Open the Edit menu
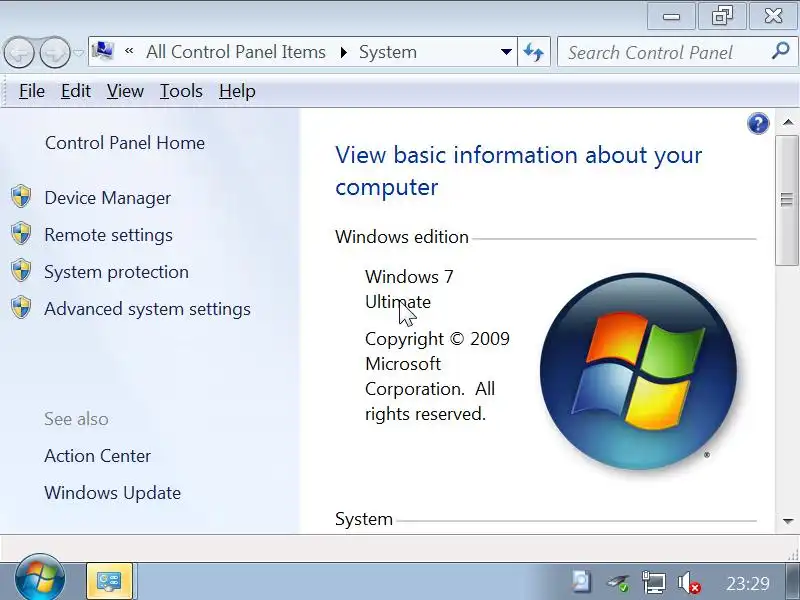 click(76, 91)
